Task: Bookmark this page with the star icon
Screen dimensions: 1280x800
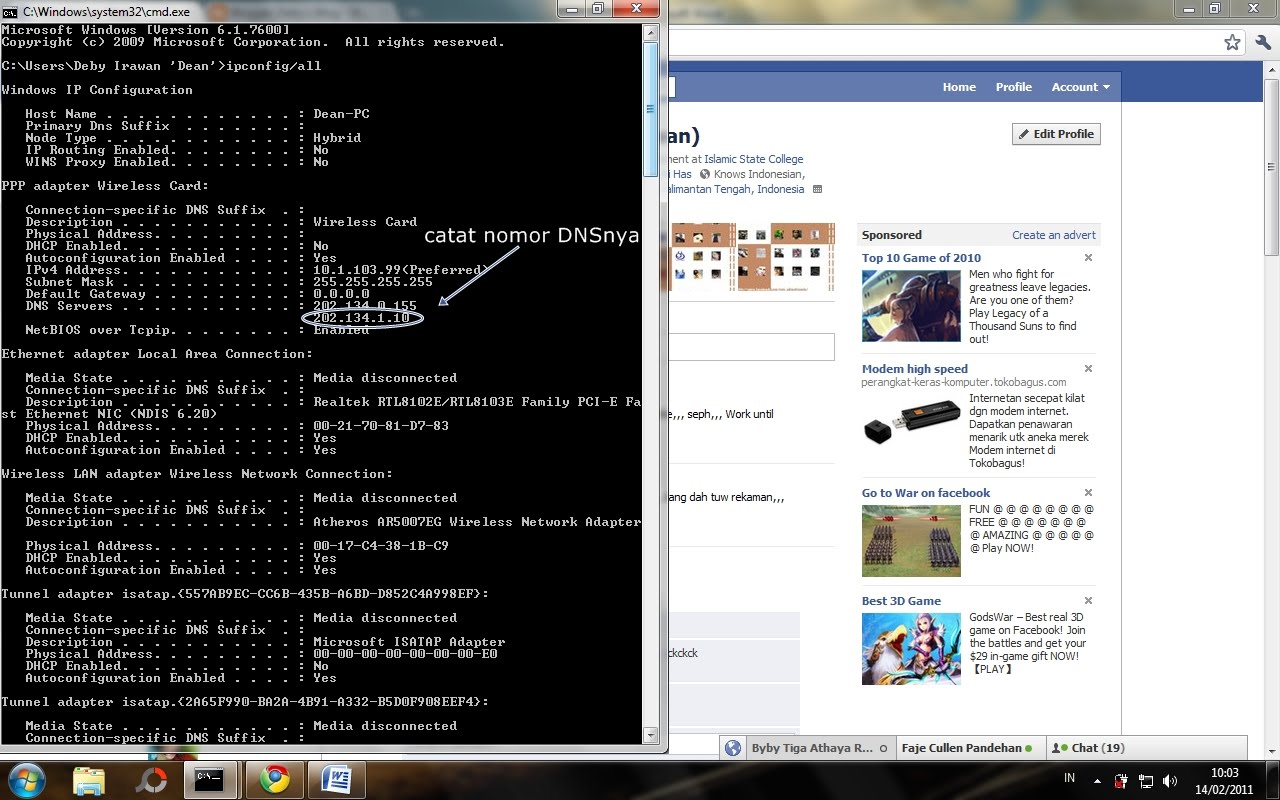Action: (x=1233, y=42)
